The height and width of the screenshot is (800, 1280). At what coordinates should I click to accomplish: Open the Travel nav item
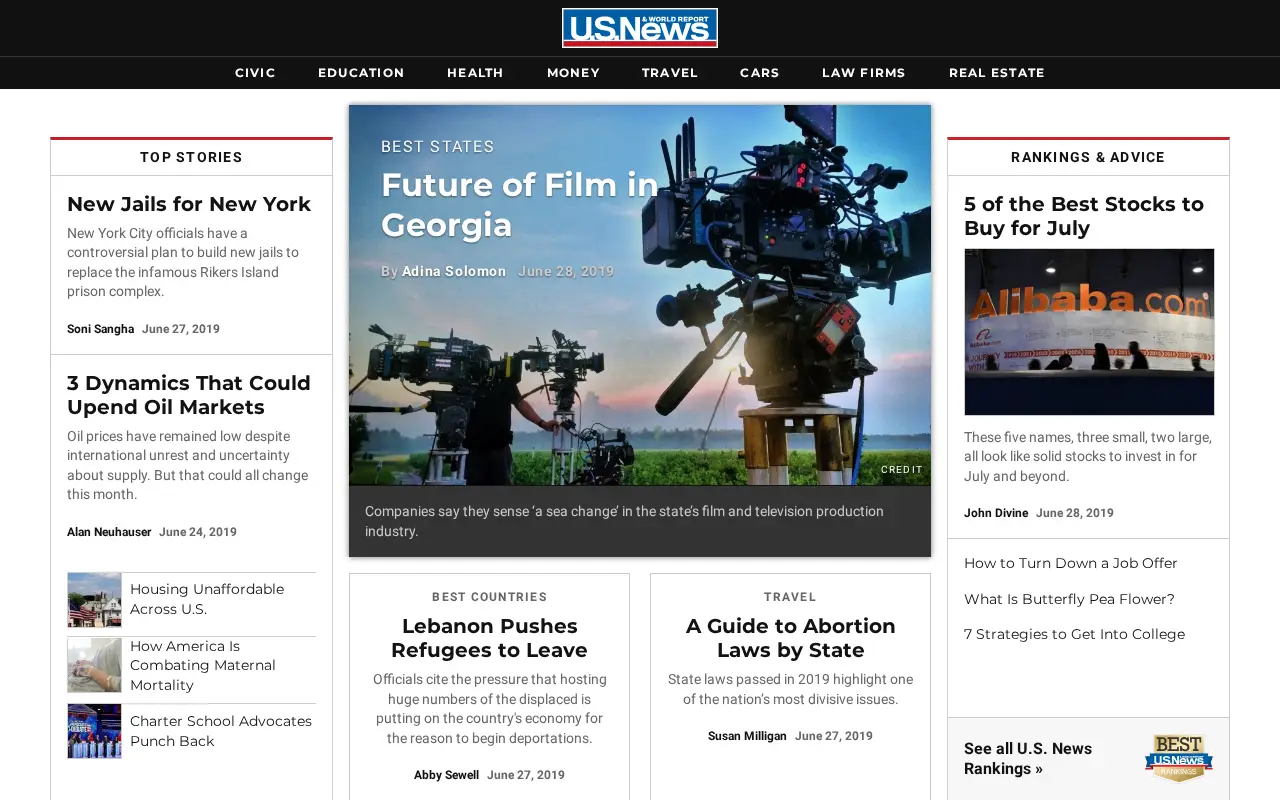point(670,73)
